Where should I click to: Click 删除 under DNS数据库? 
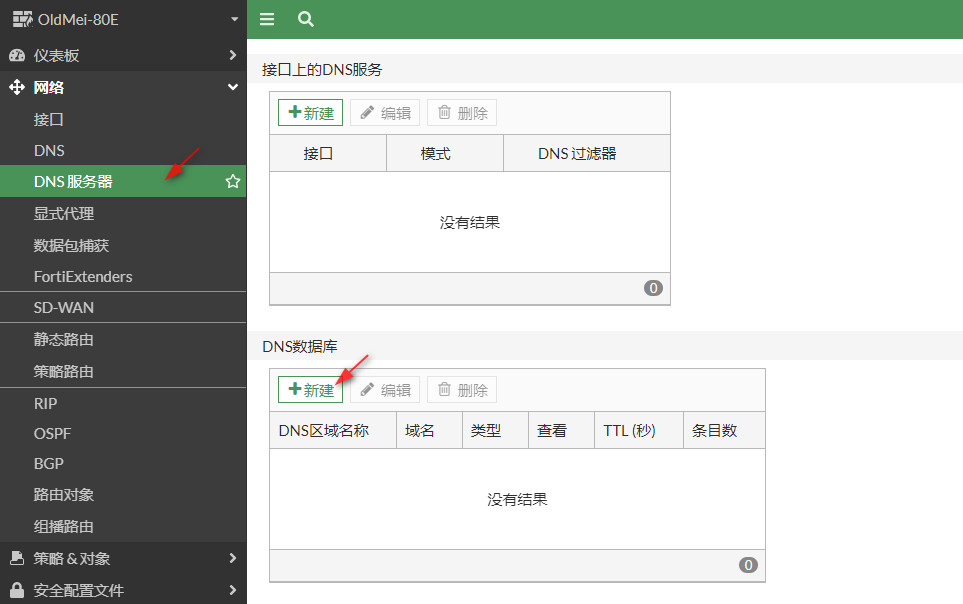(x=462, y=390)
